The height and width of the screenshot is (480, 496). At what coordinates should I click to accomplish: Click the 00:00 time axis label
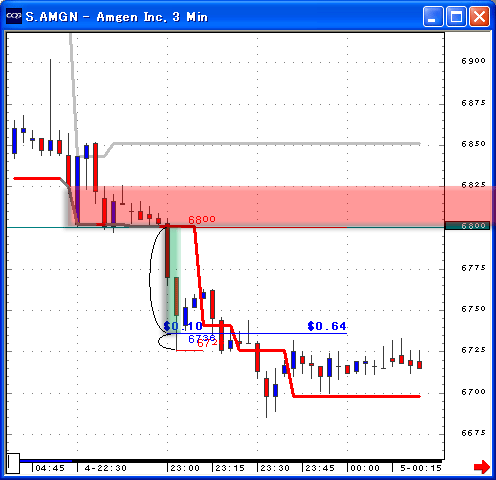tap(365, 468)
